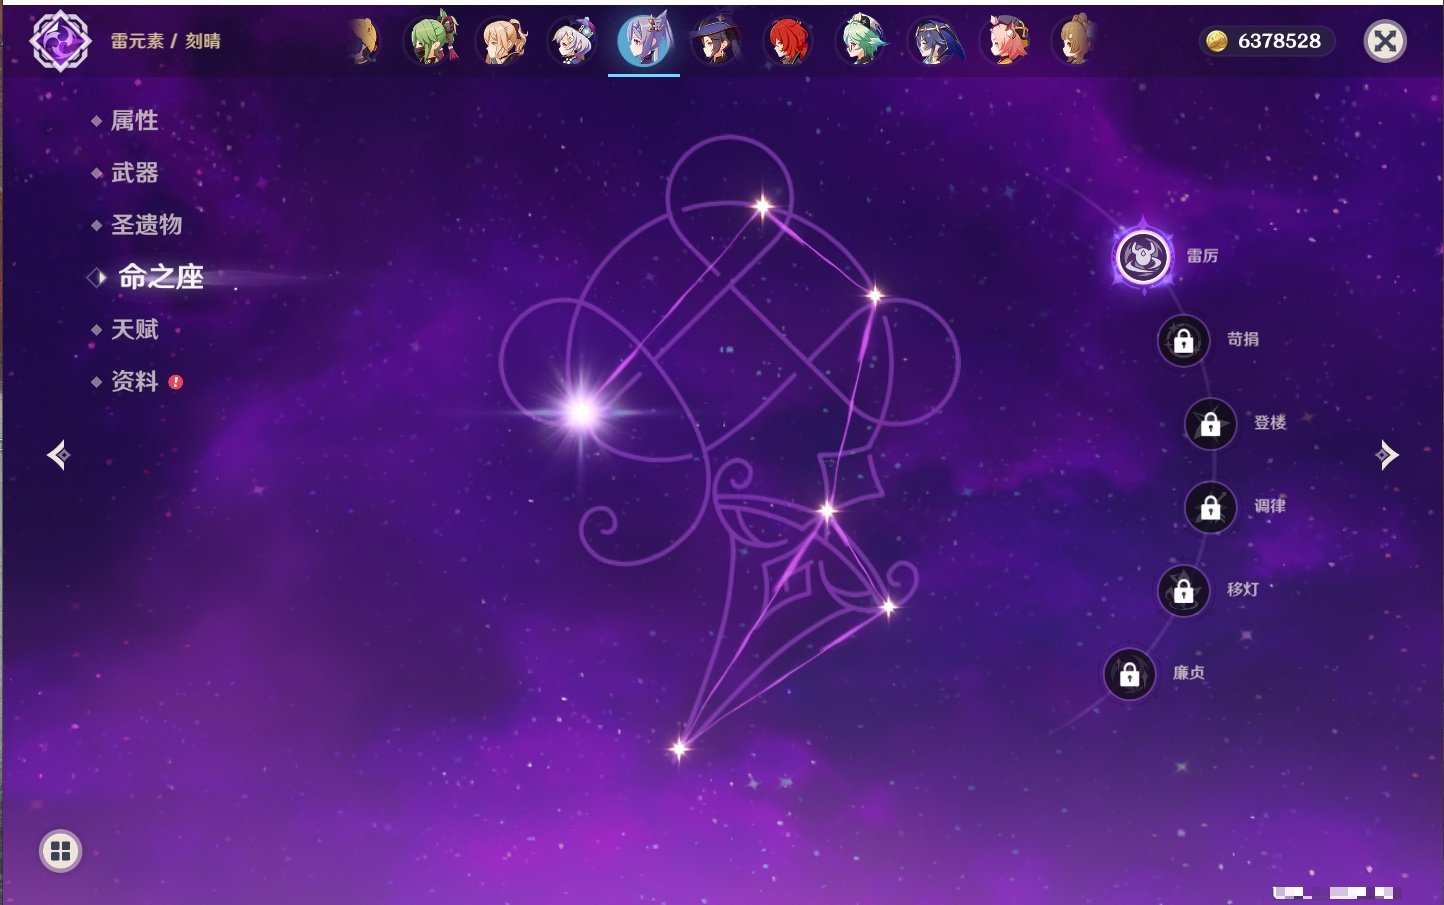This screenshot has width=1444, height=905.
Task: Click the 移灯 constellation label
Action: pos(1243,589)
